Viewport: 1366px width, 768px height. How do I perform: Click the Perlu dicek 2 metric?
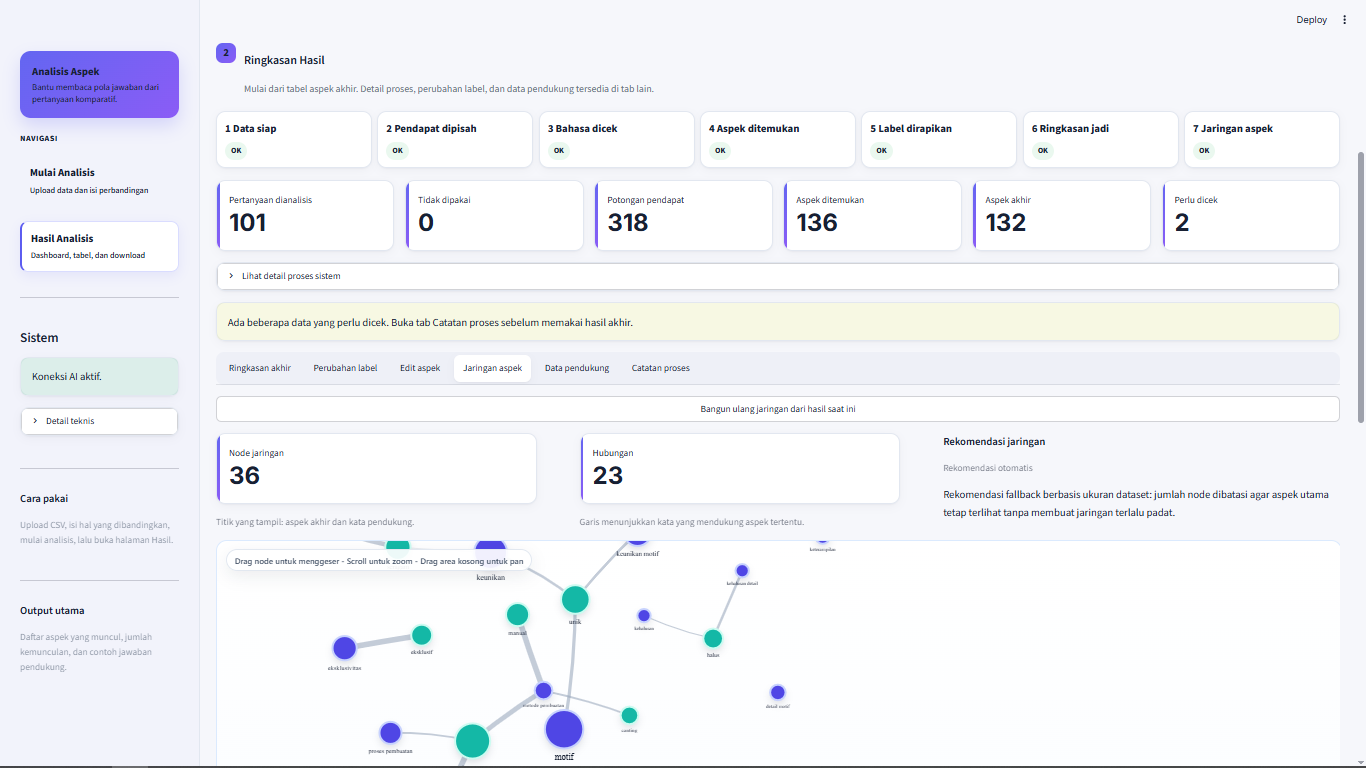pos(1251,215)
